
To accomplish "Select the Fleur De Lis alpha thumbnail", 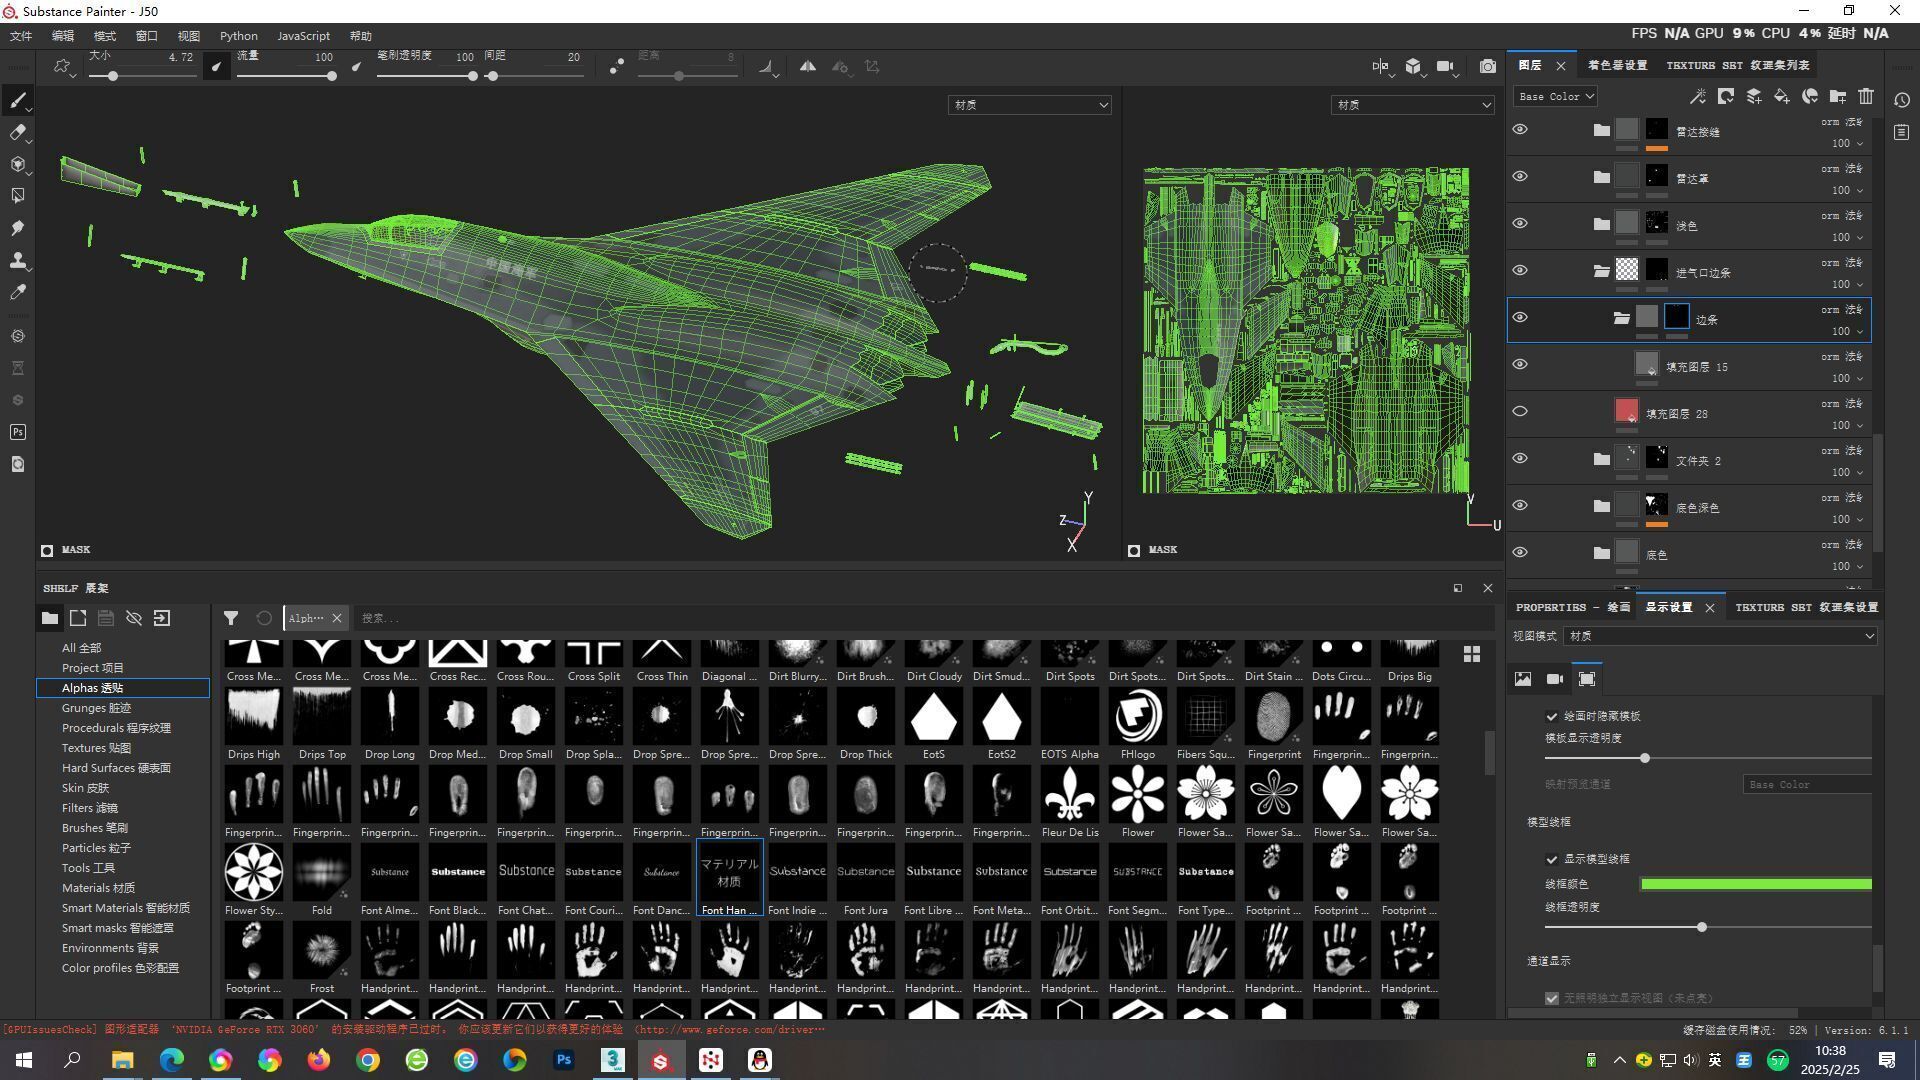I will [x=1069, y=794].
